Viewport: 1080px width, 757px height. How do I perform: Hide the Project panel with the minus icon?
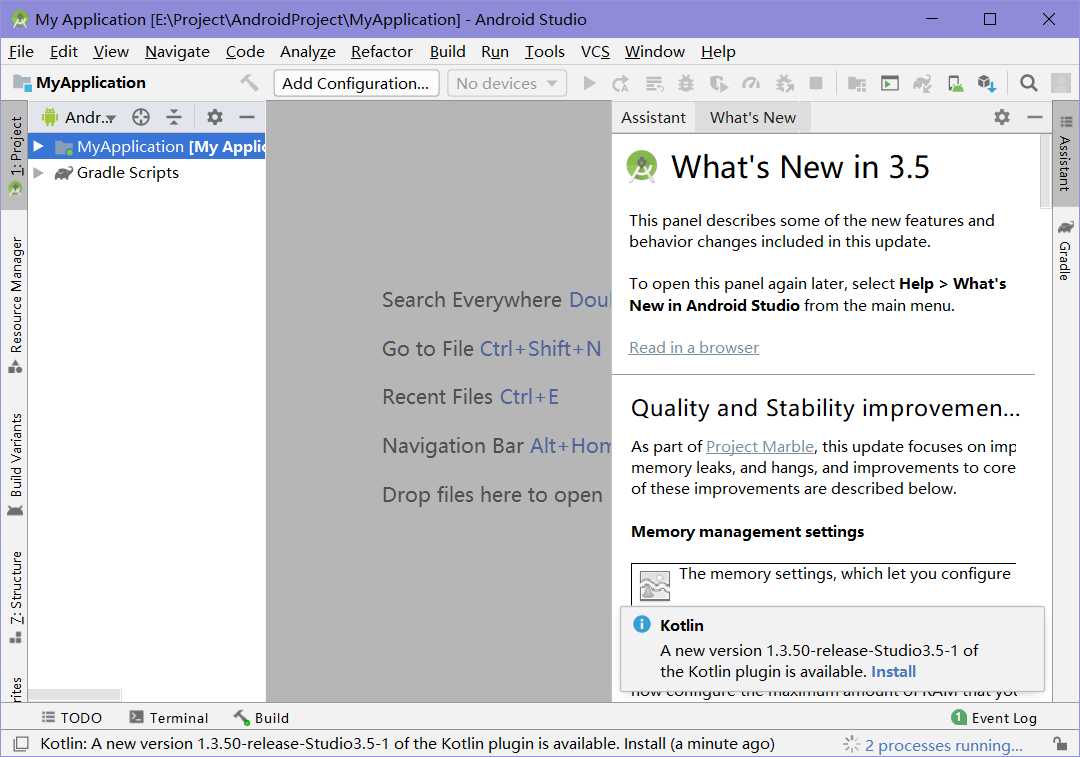click(x=247, y=117)
